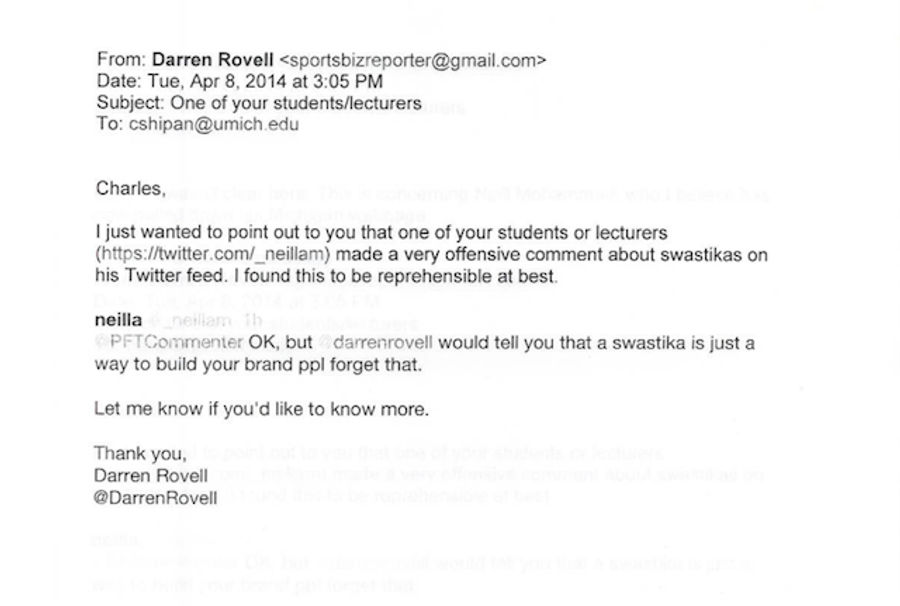Click the greeting 'Charles,'
The width and height of the screenshot is (900, 606).
click(x=131, y=188)
